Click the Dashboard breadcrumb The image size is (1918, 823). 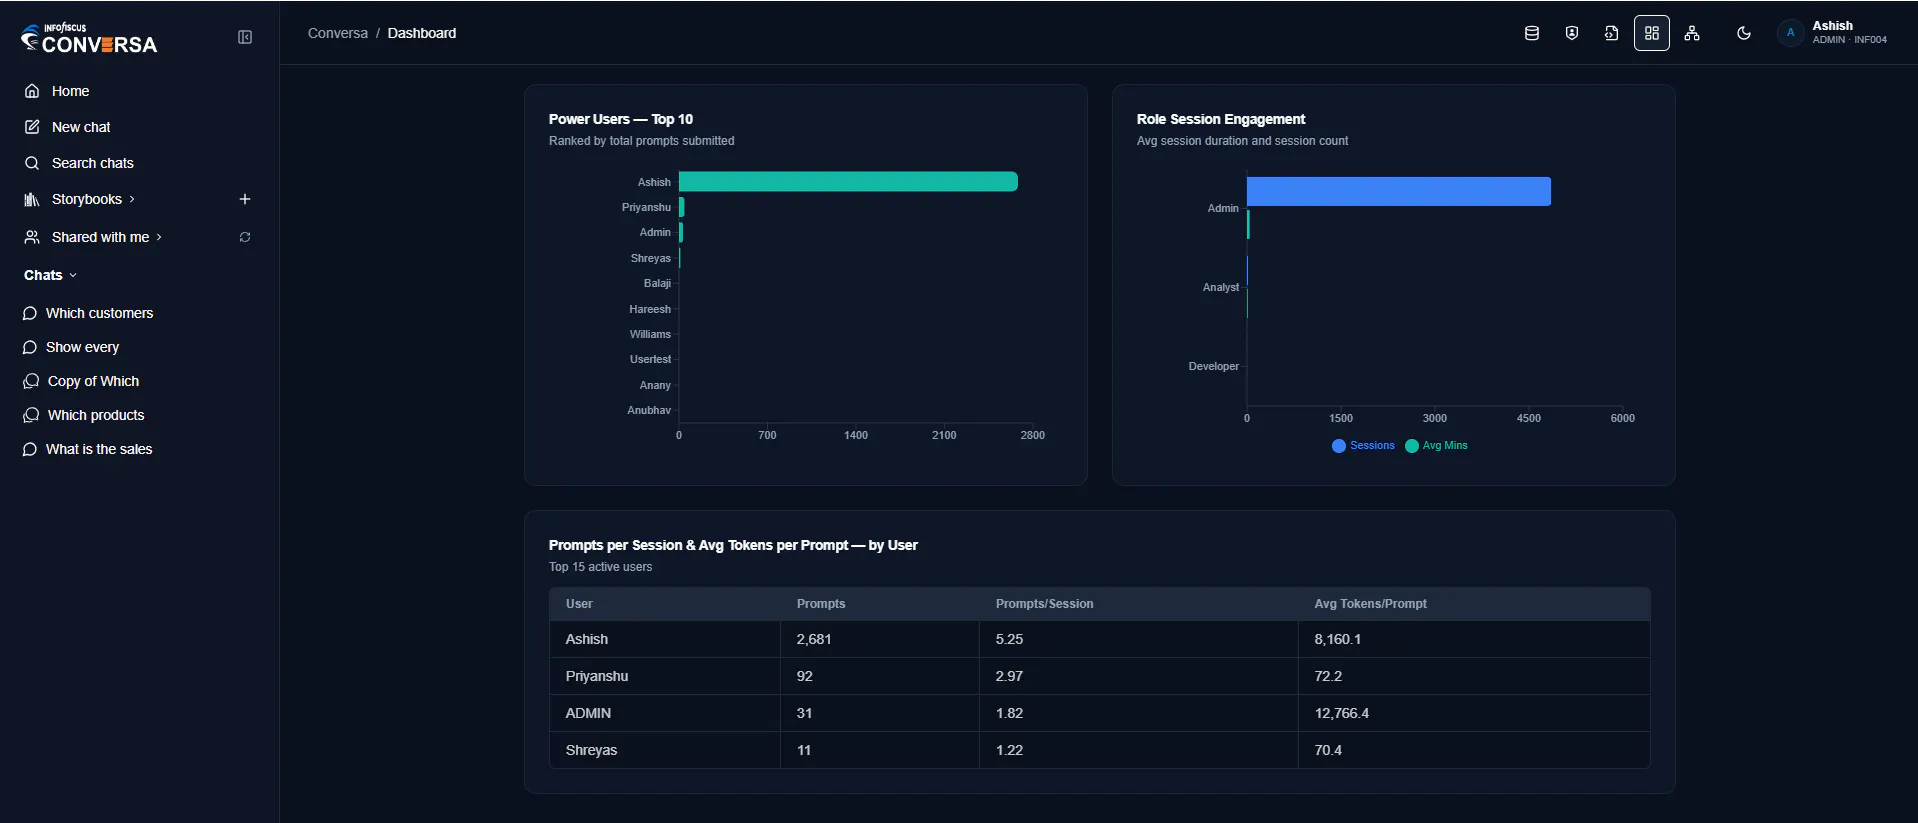422,33
